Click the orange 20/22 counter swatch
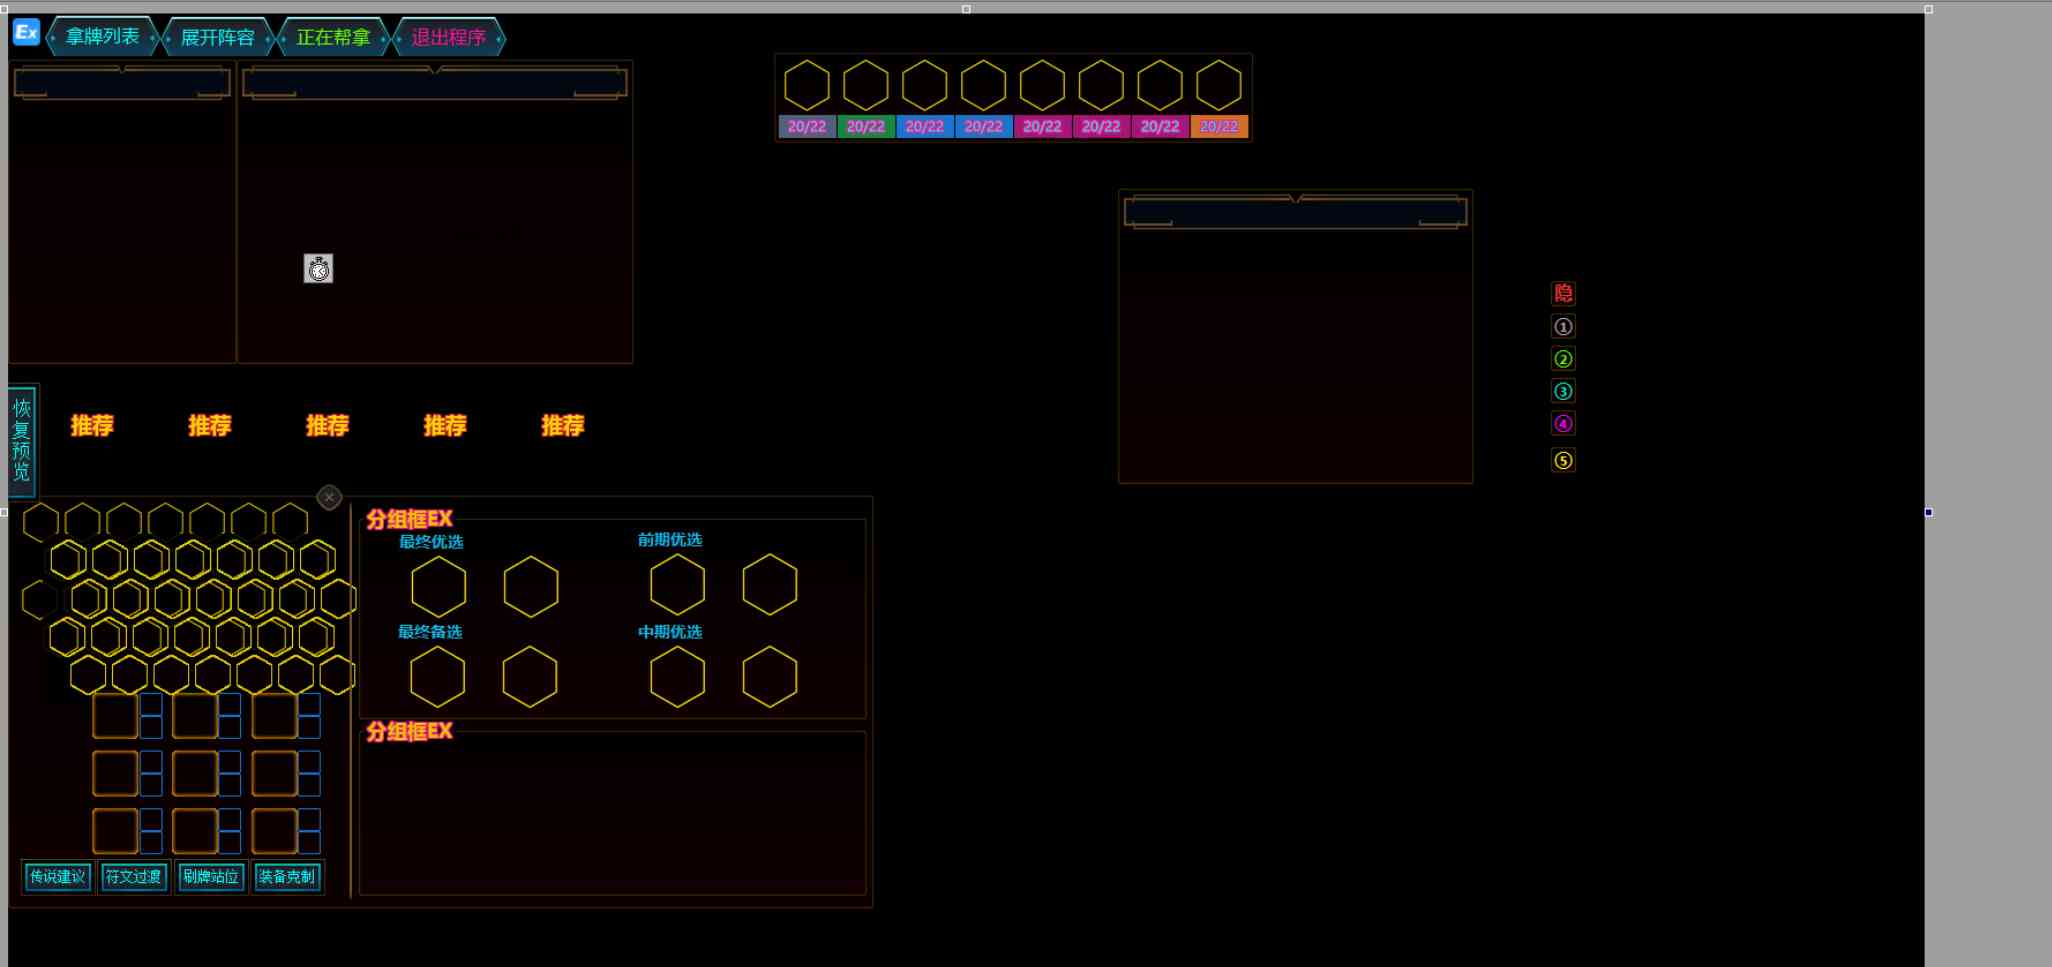 click(1219, 127)
